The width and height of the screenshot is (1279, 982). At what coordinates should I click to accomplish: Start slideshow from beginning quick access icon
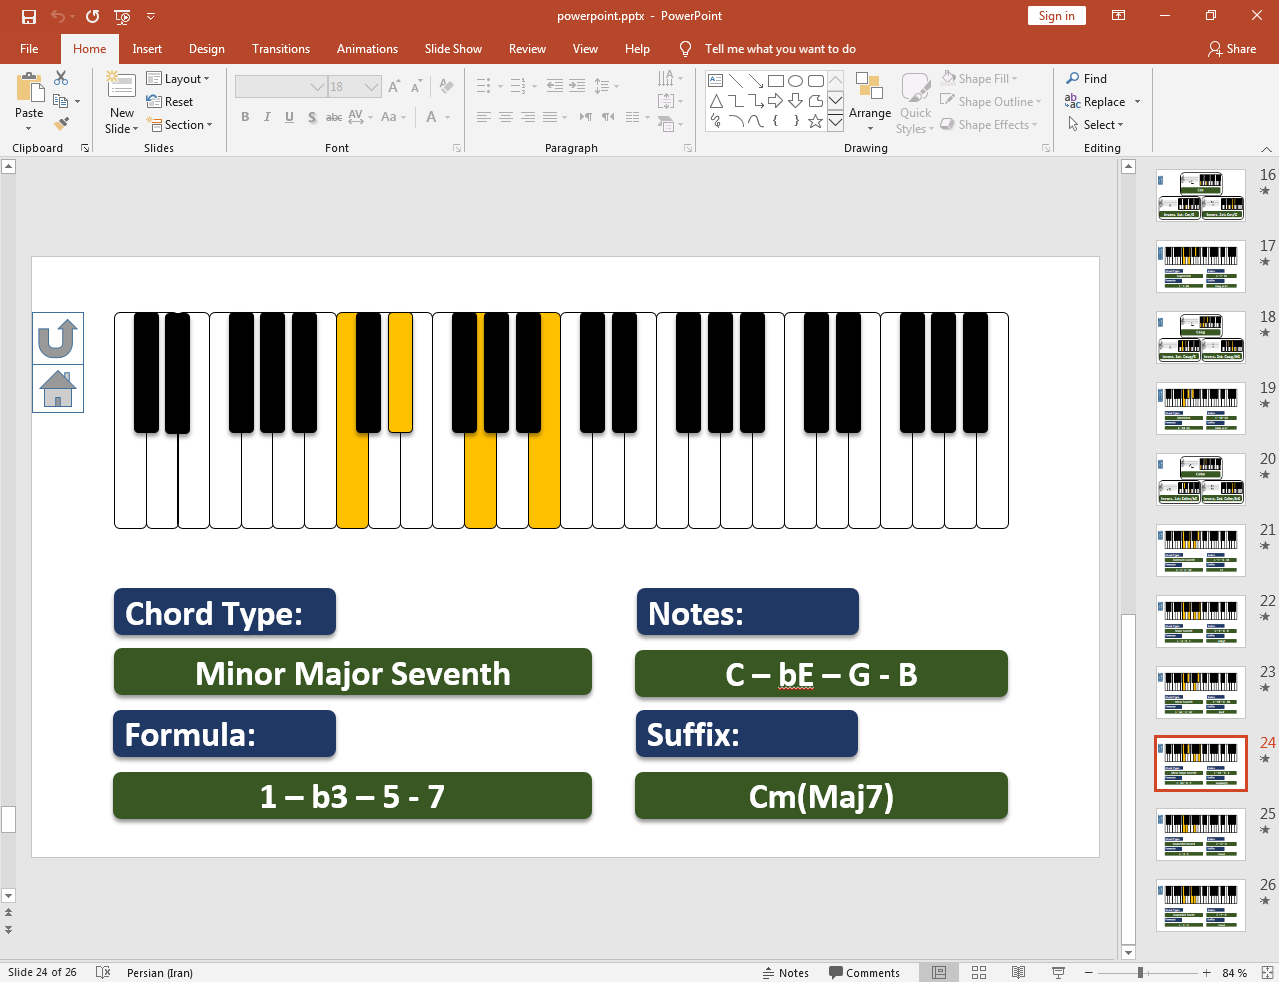click(122, 16)
